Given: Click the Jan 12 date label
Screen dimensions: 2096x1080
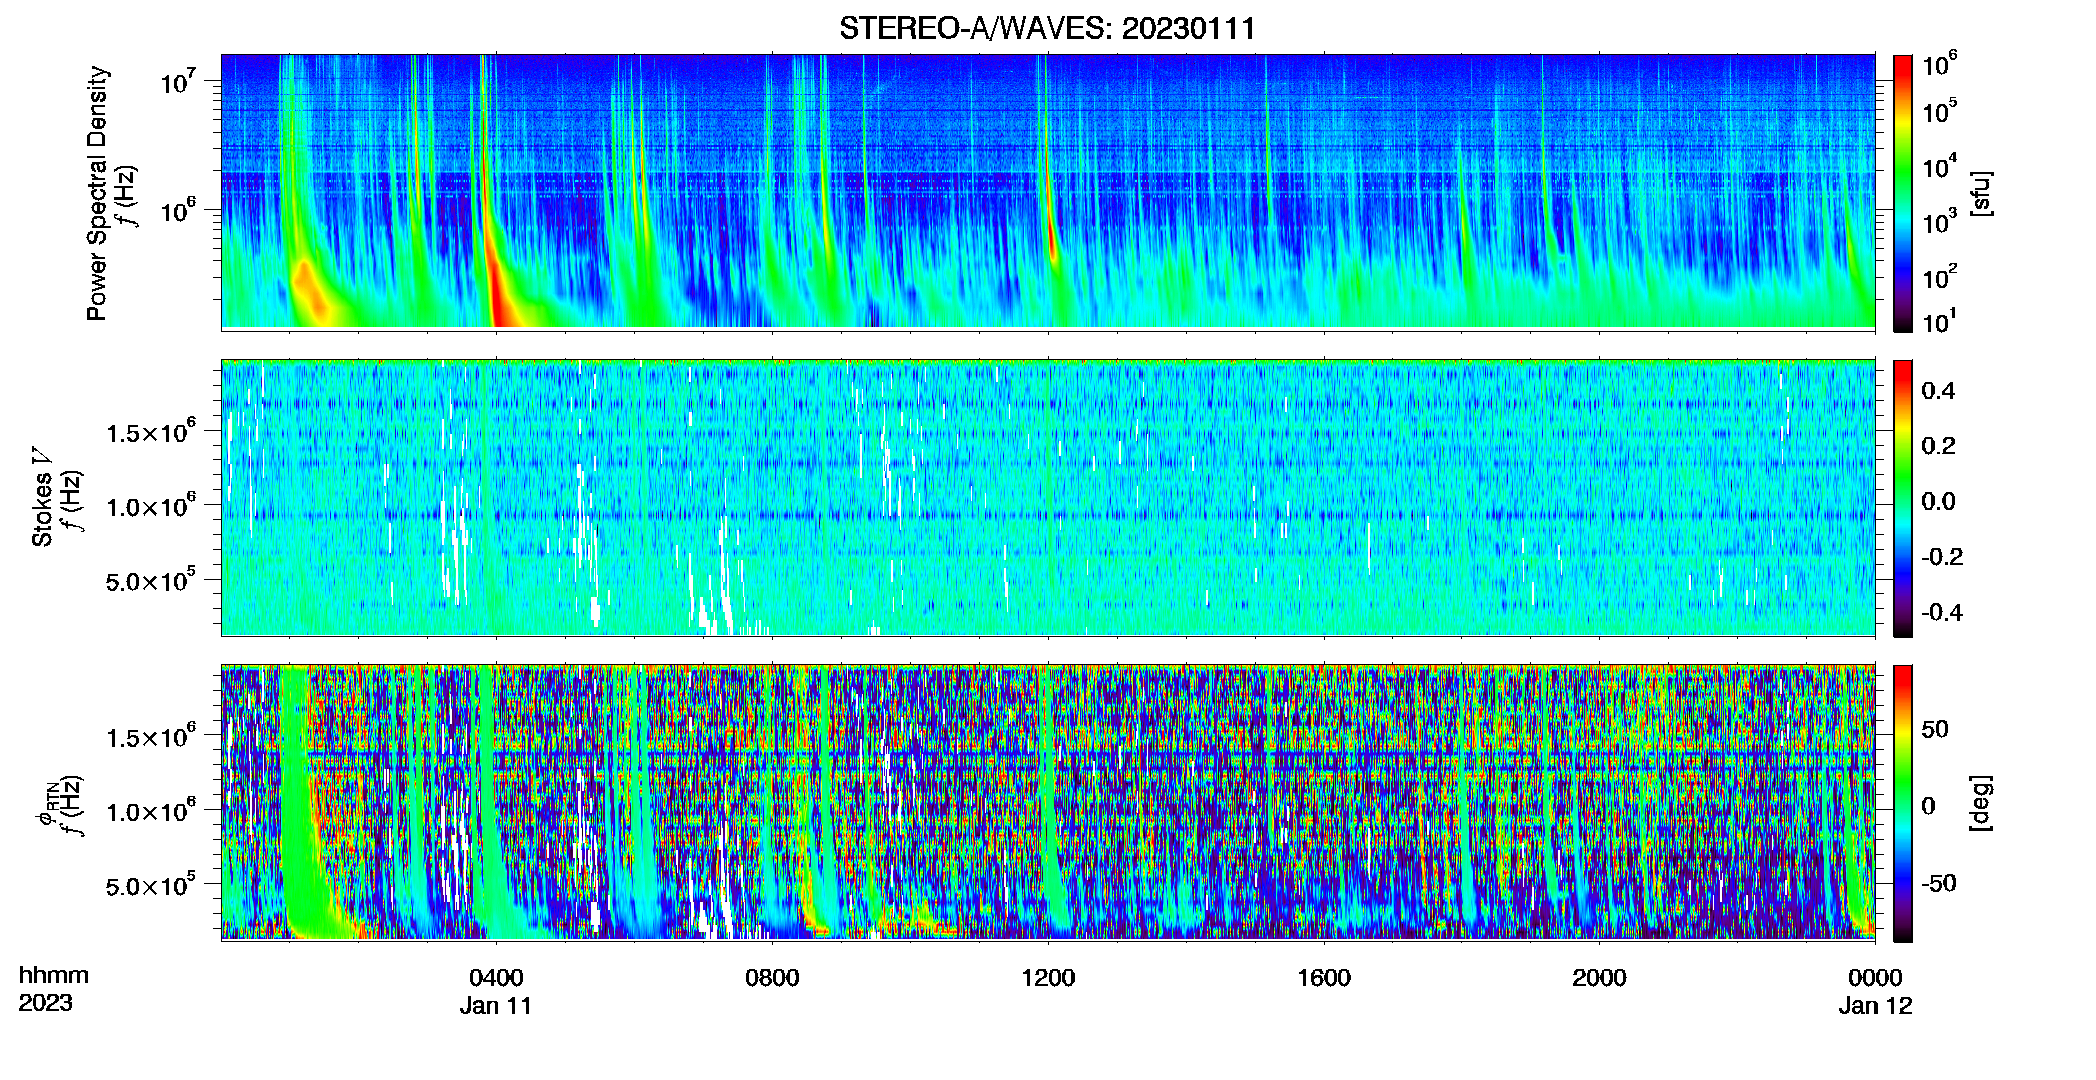Looking at the screenshot, I should coord(1875,1006).
